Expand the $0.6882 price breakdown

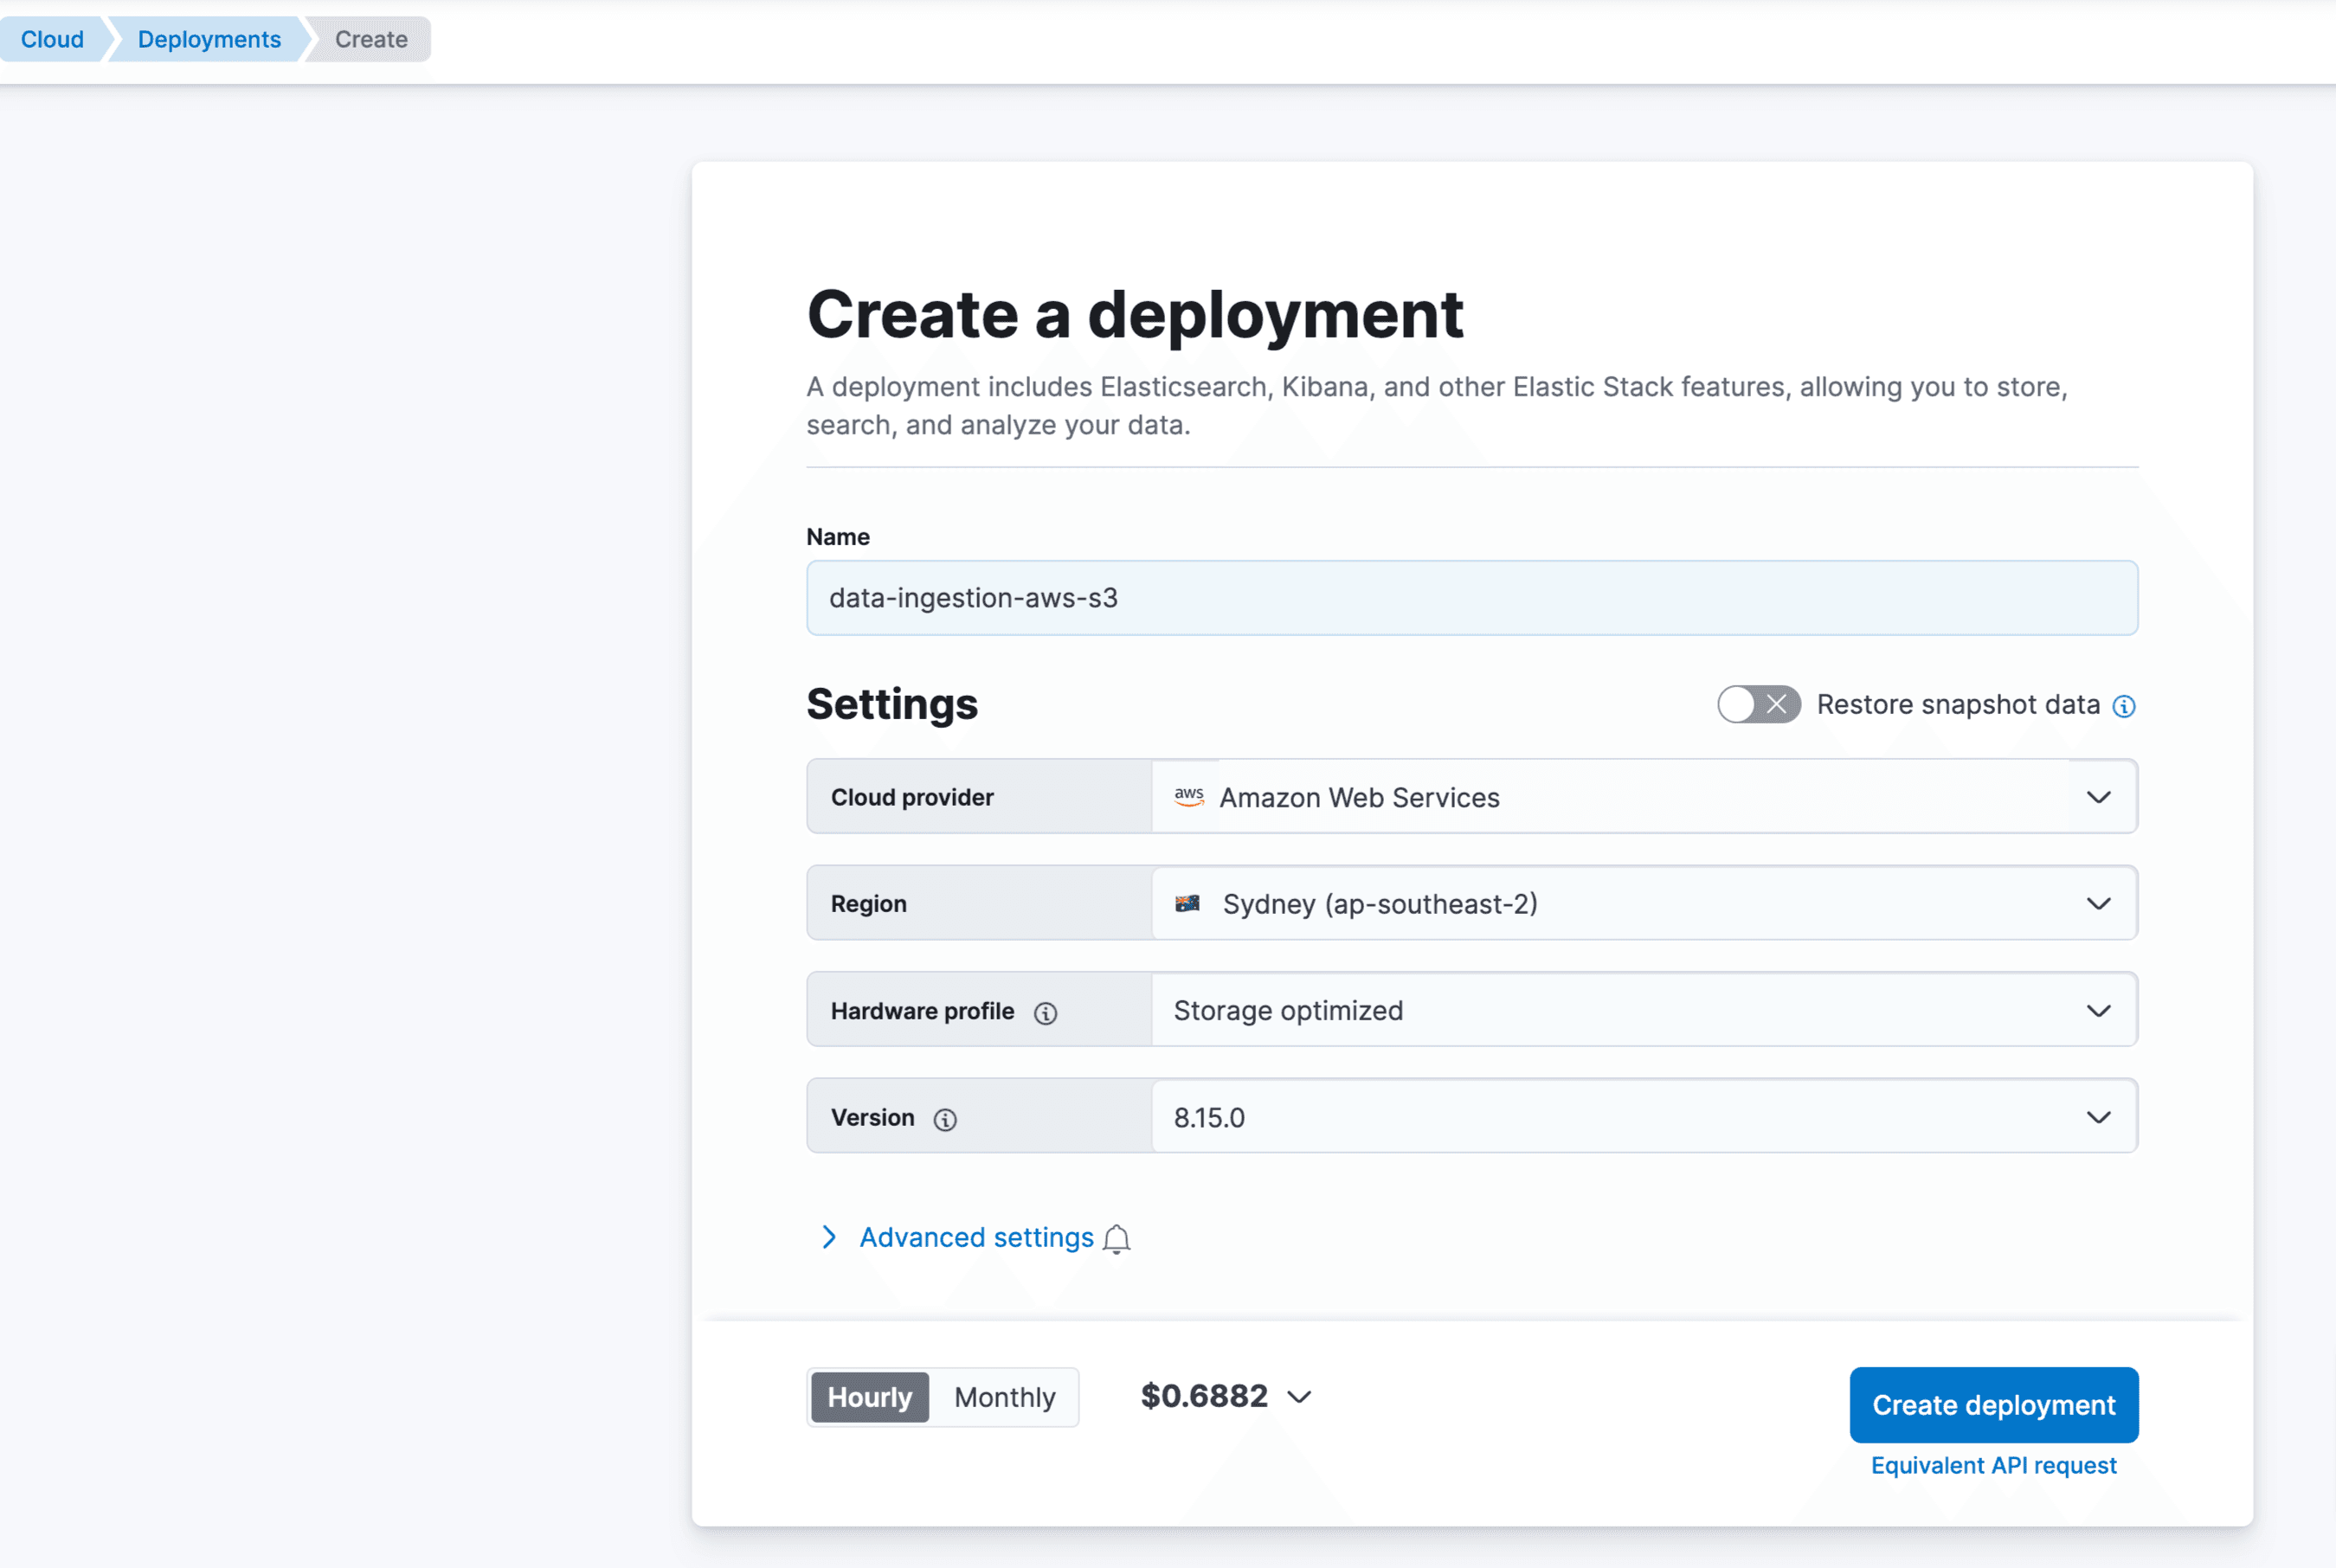pyautogui.click(x=1298, y=1396)
